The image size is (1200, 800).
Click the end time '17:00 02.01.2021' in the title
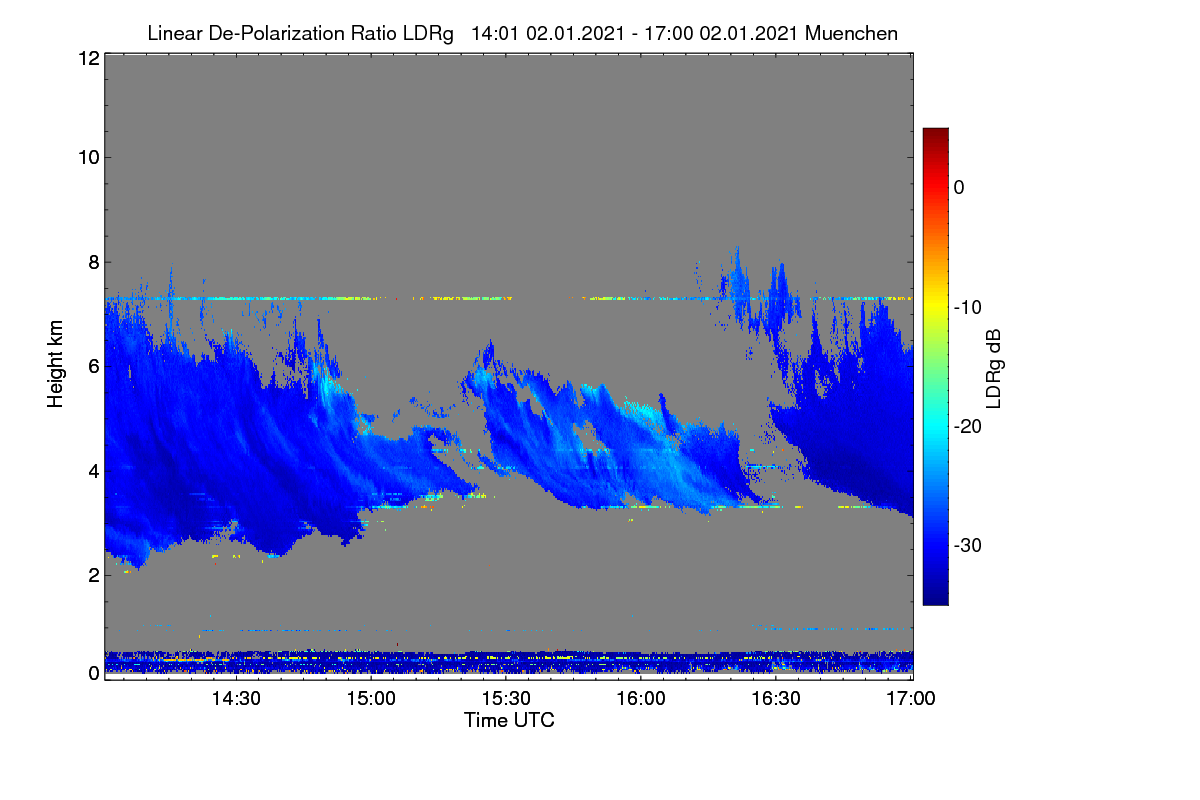(x=721, y=33)
